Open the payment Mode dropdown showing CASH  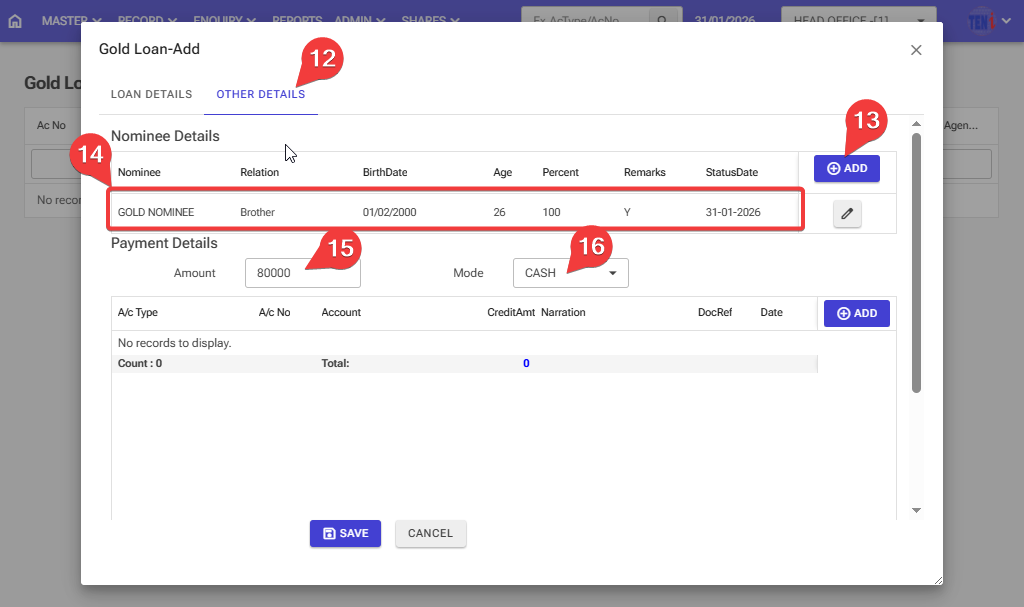click(x=570, y=273)
